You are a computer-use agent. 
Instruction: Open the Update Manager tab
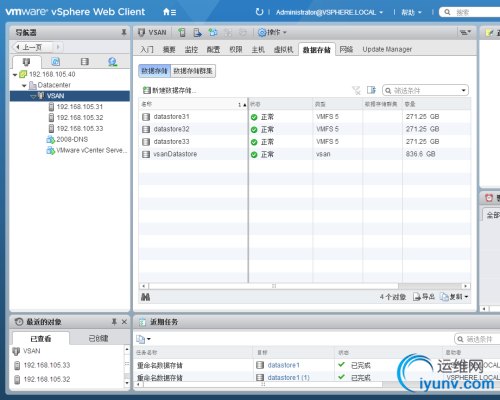coord(387,49)
